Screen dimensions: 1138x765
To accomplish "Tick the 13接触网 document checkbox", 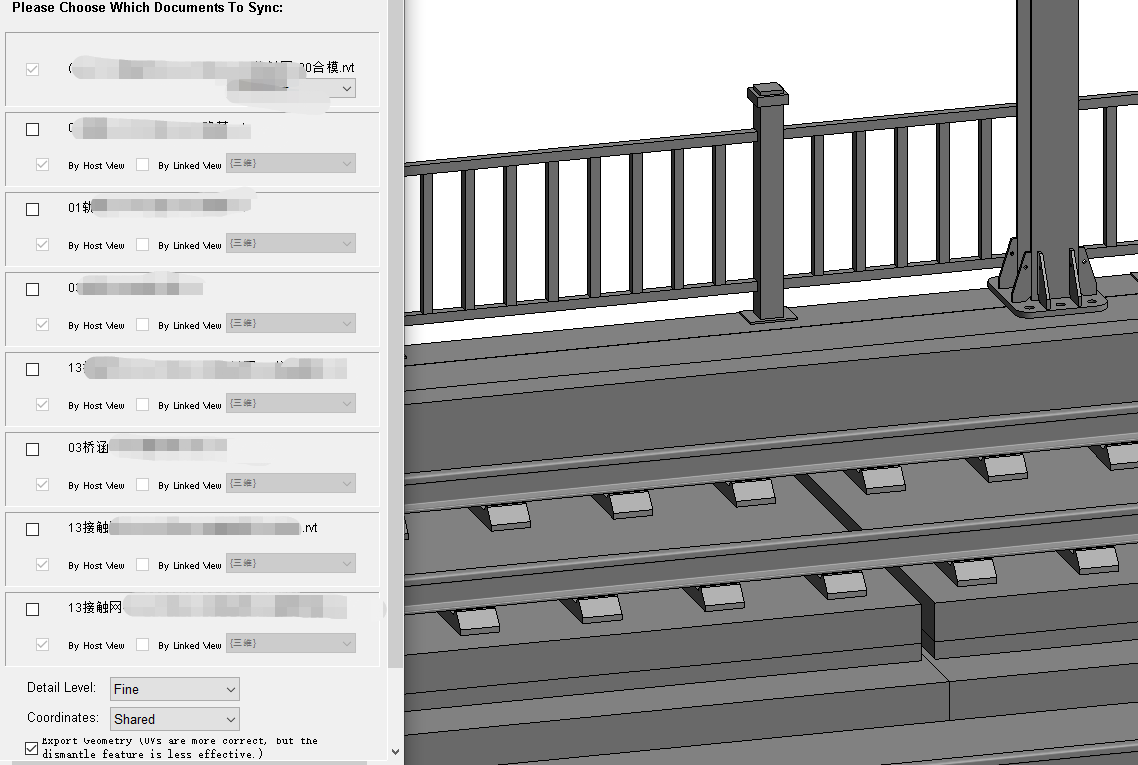I will pos(33,610).
